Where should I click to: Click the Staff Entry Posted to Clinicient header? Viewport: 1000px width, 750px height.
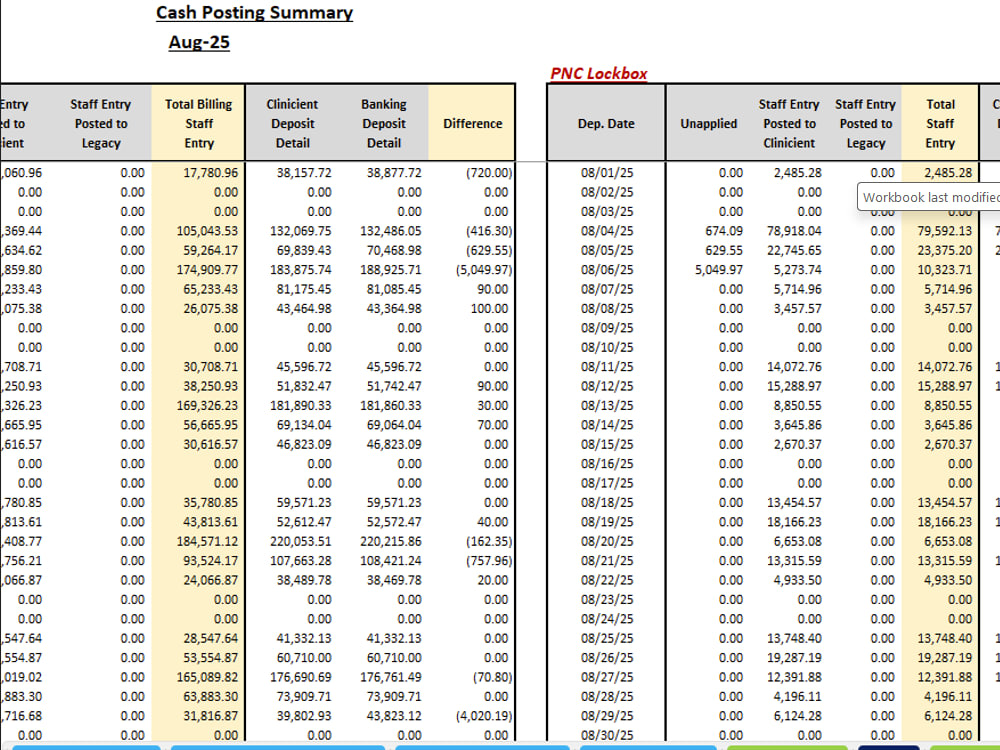tap(789, 123)
